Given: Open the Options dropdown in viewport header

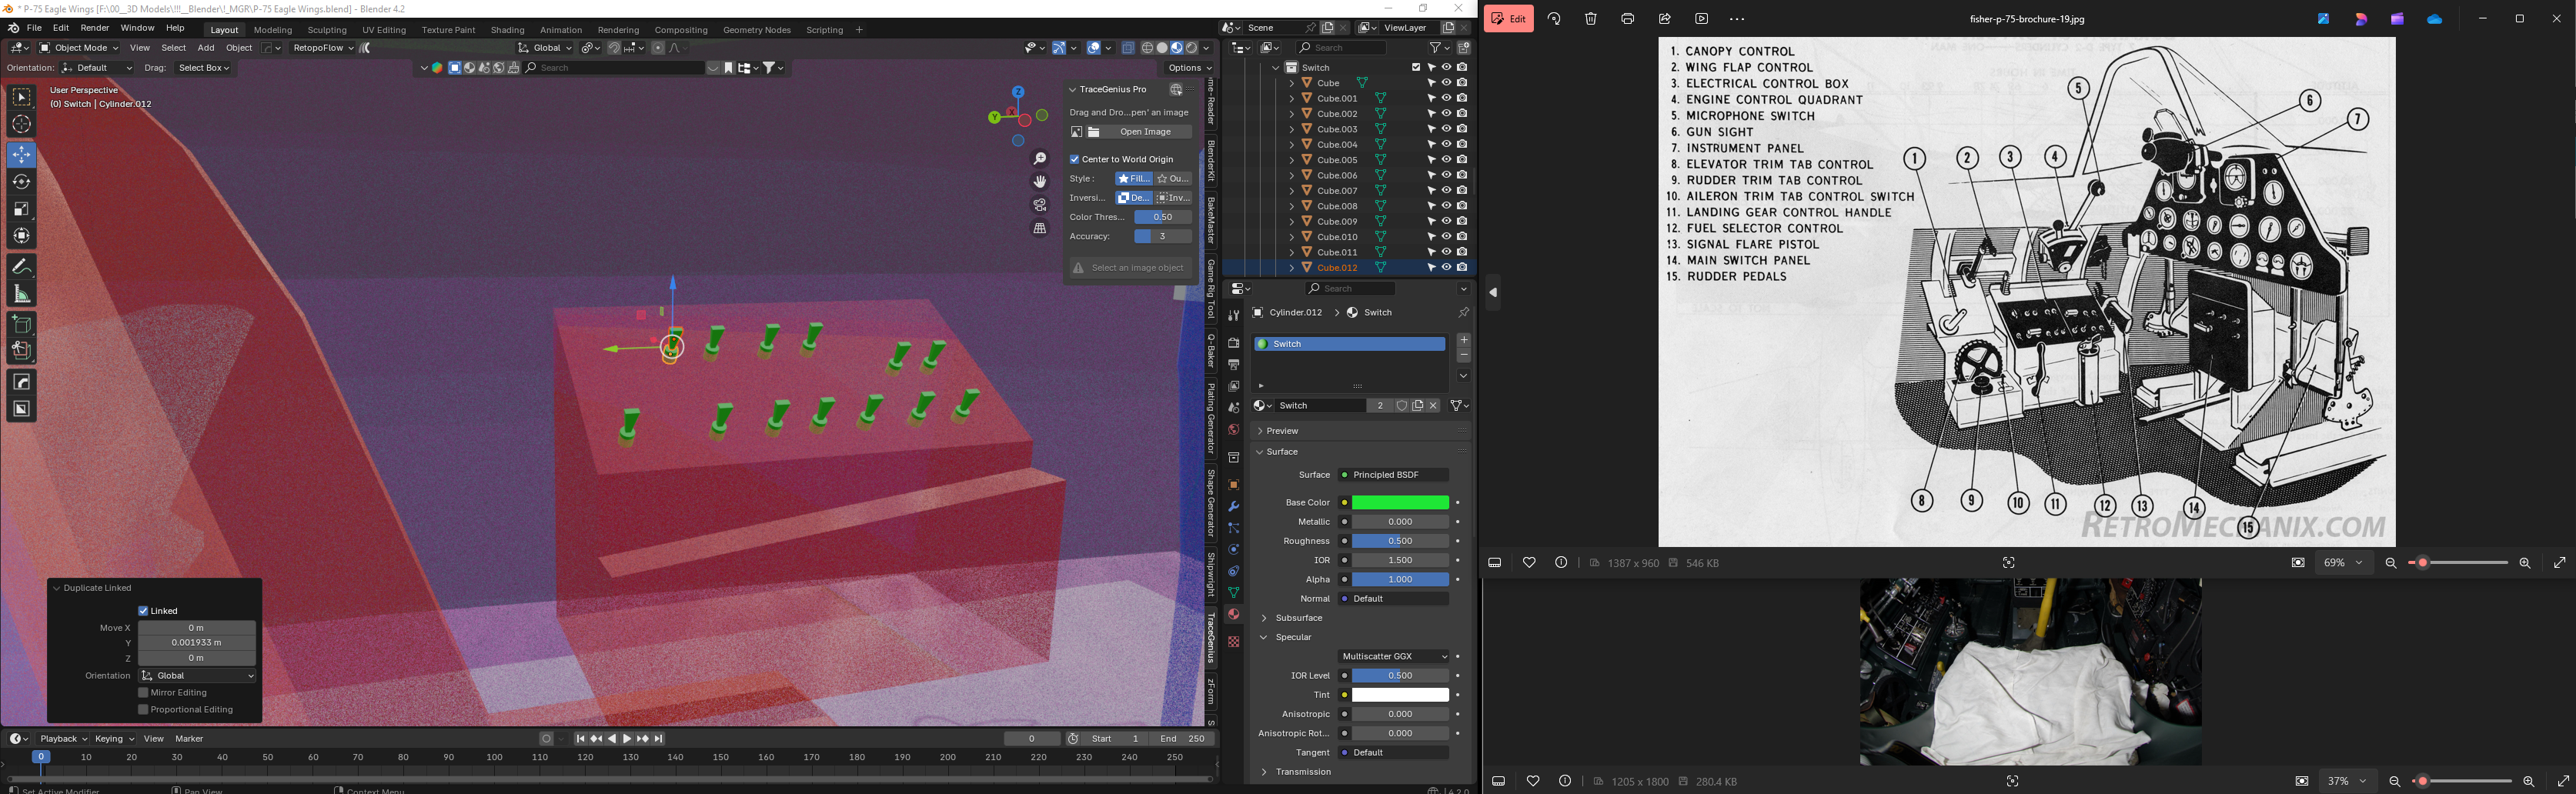Looking at the screenshot, I should click(1190, 68).
